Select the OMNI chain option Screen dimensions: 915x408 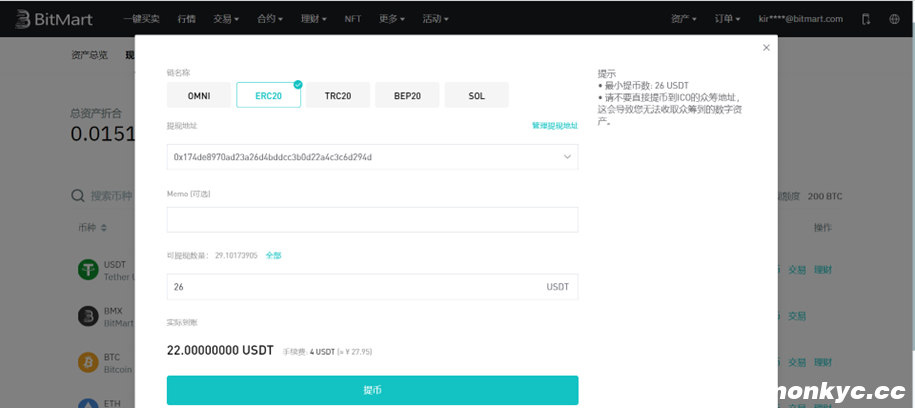coord(199,96)
